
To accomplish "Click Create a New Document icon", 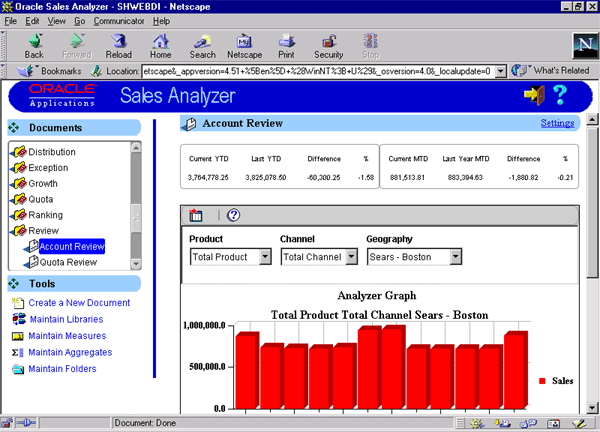I will 17,303.
